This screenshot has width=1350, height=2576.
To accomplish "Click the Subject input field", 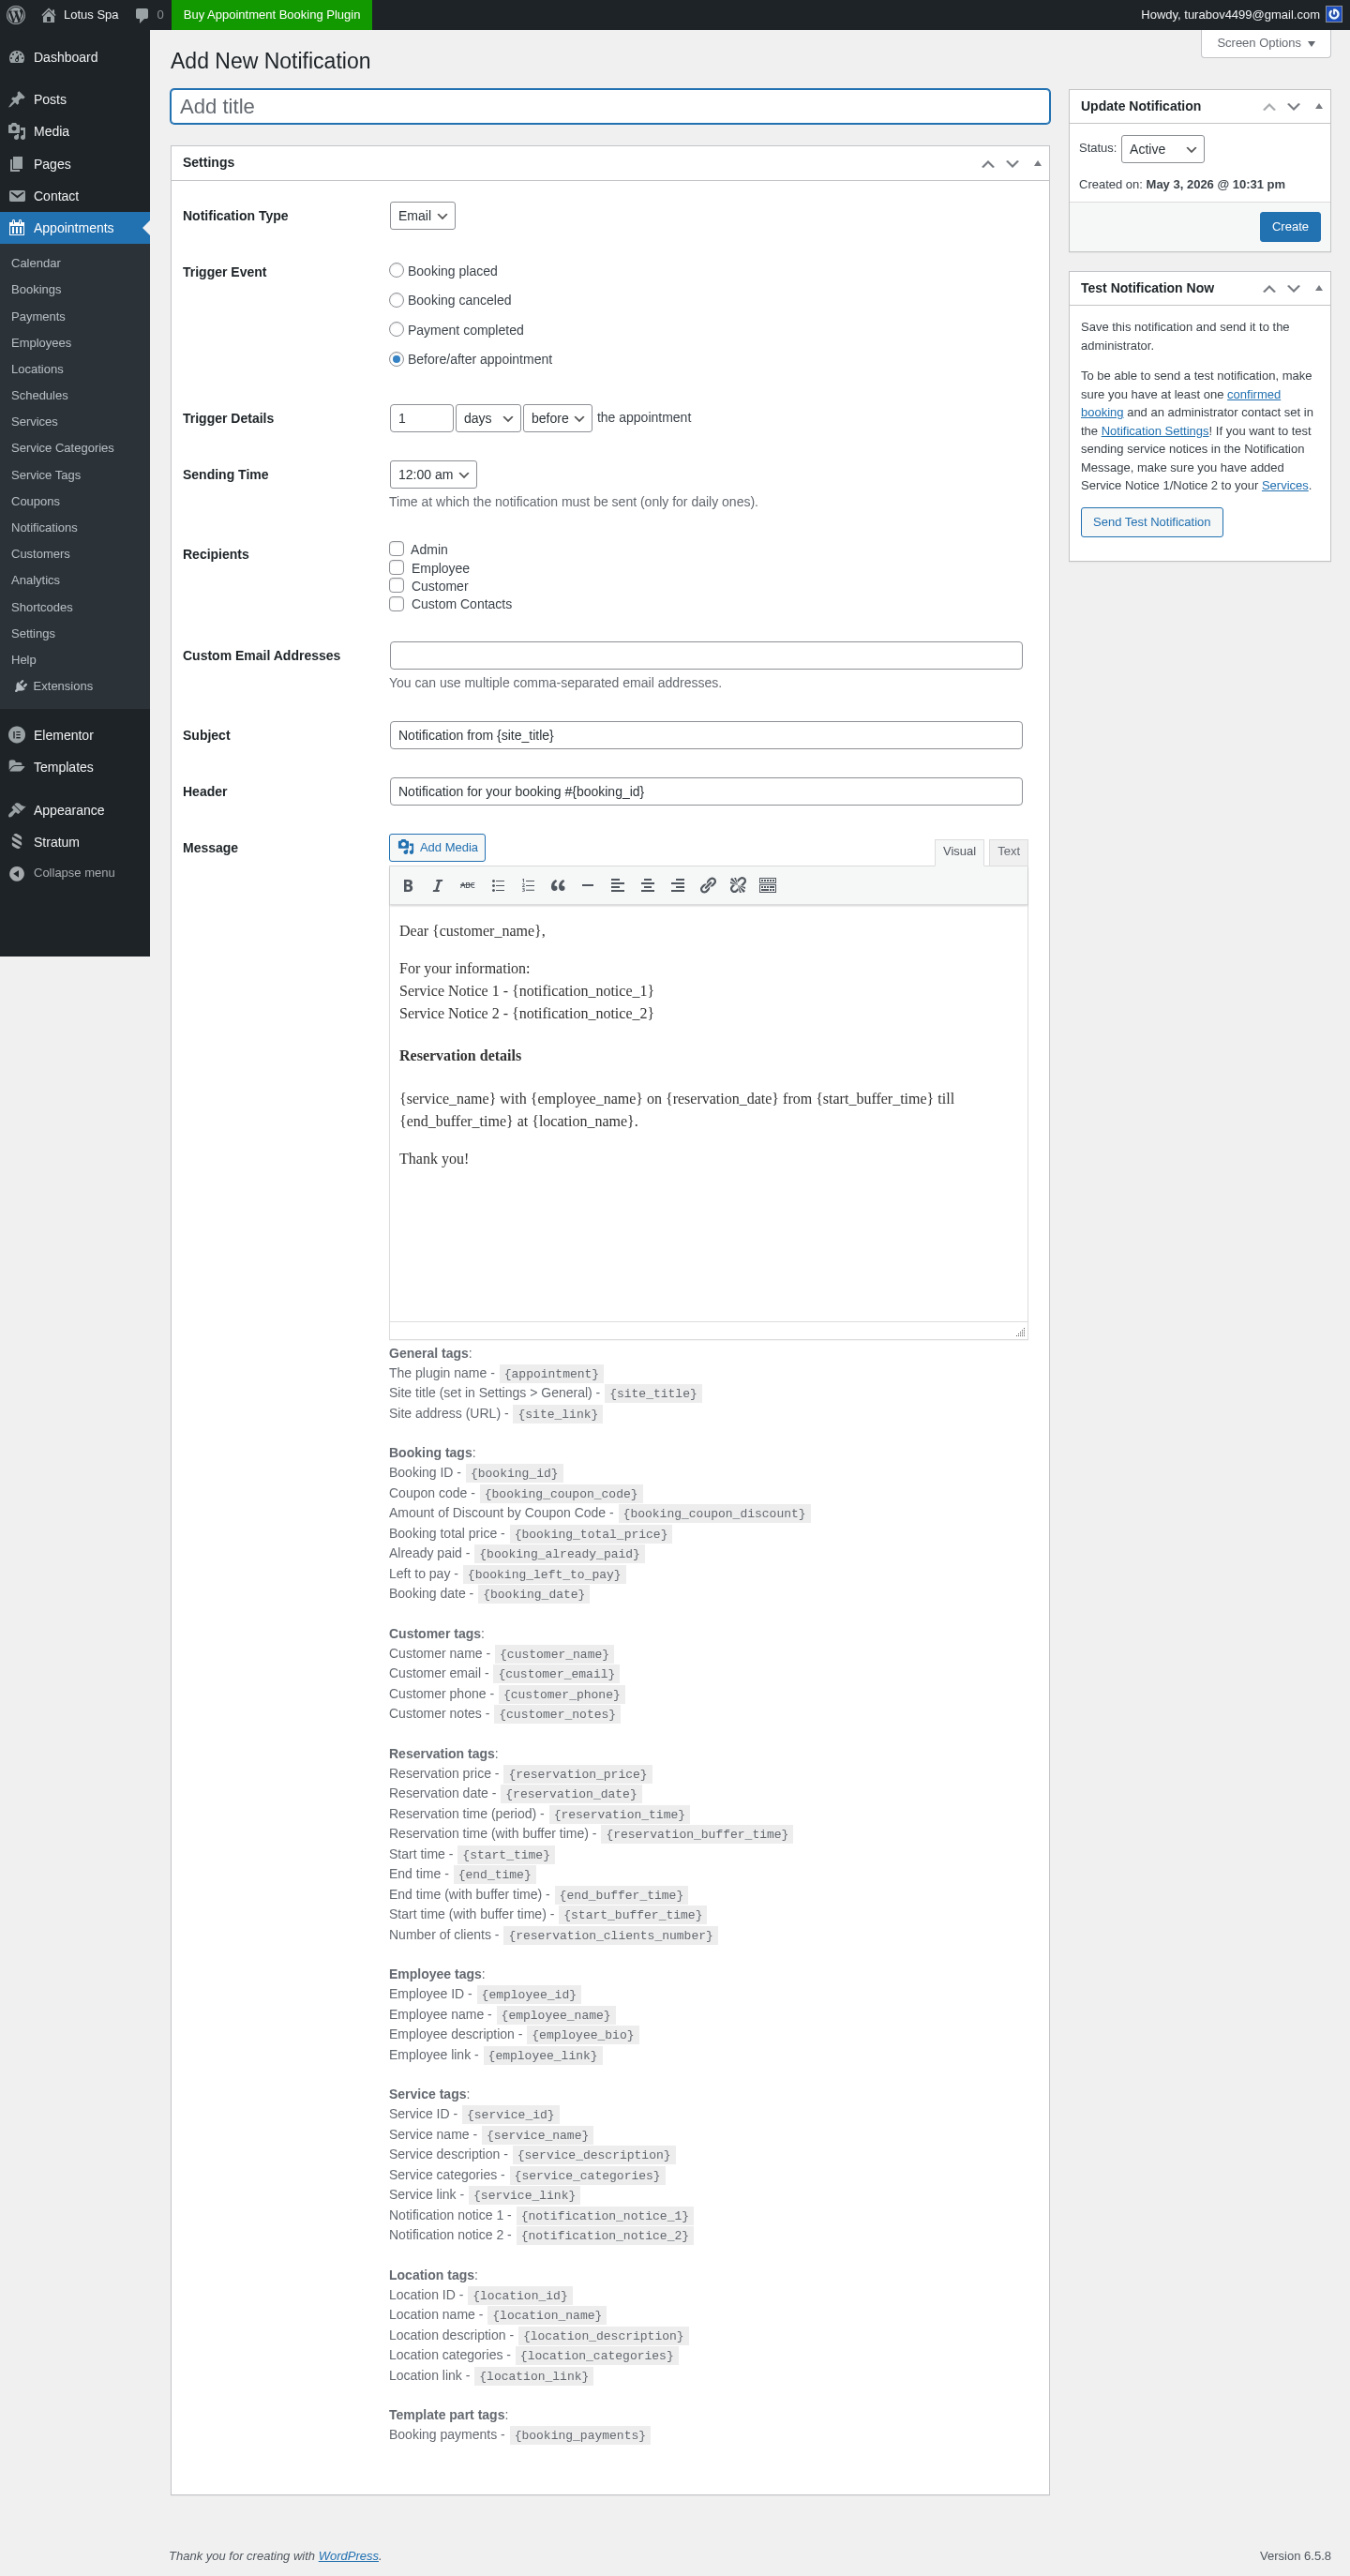I will [x=706, y=735].
